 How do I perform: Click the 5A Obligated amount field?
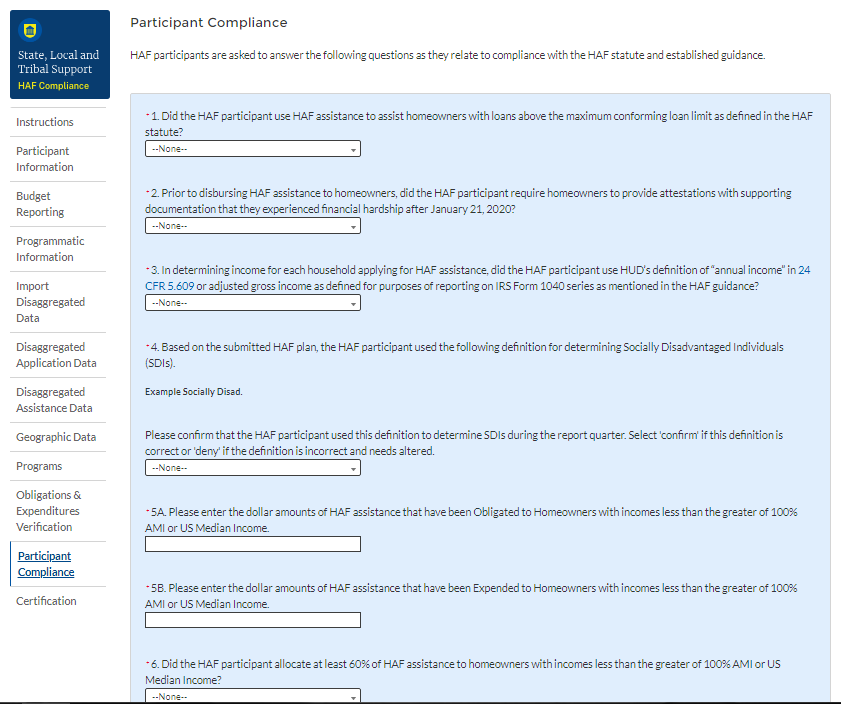click(x=252, y=544)
